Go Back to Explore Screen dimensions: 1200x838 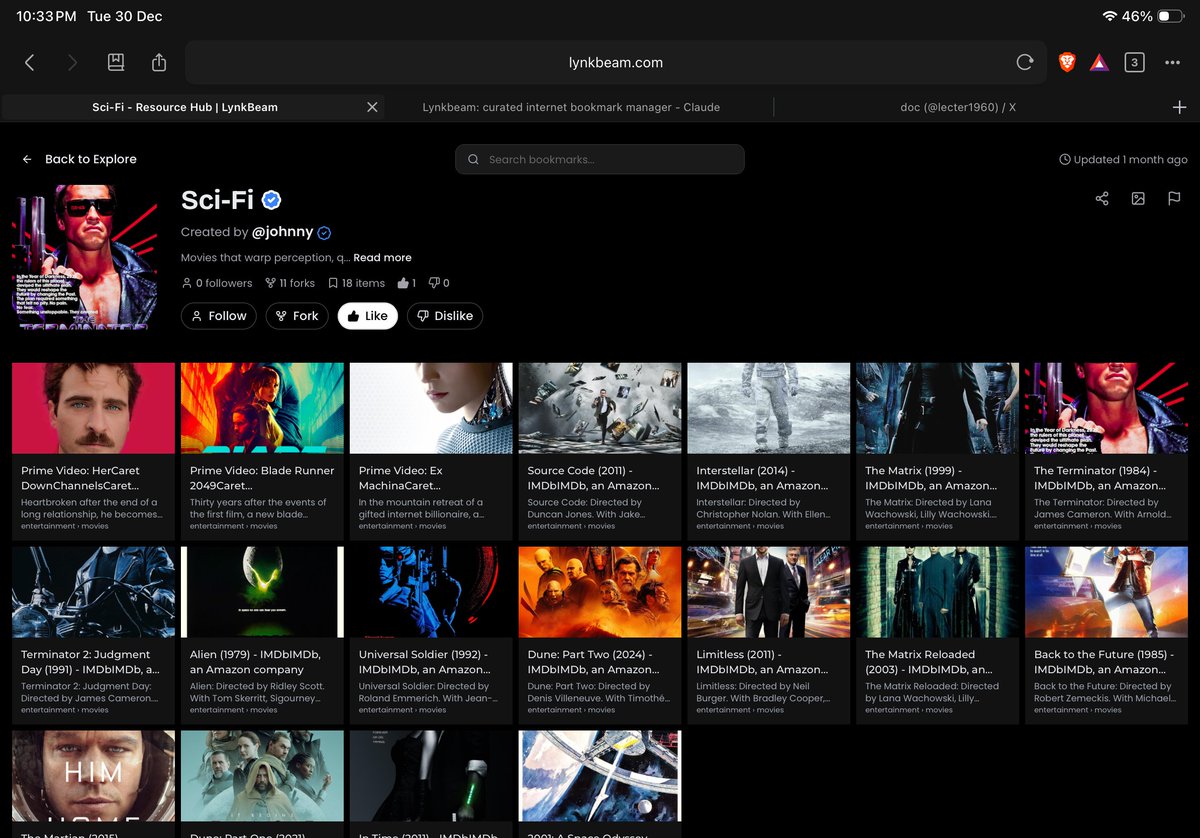(79, 159)
